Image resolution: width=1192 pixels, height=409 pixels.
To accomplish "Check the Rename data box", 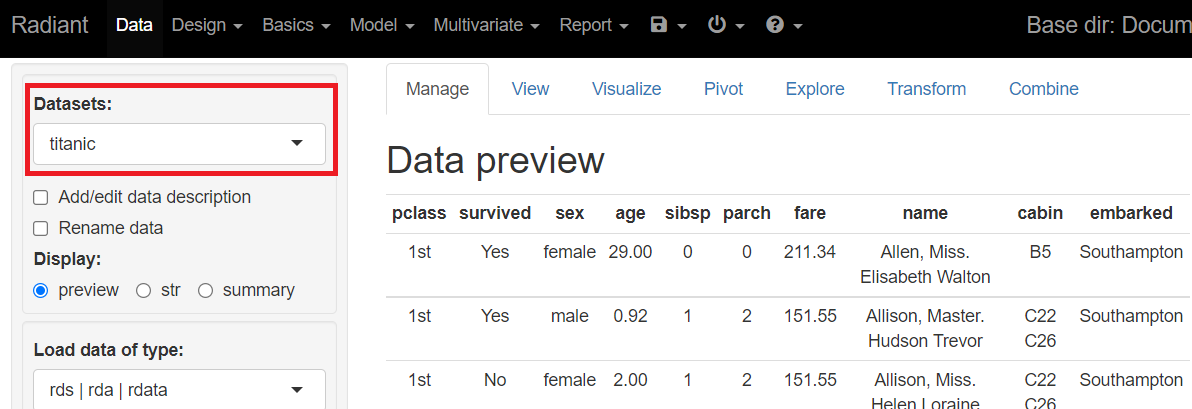I will tap(41, 229).
